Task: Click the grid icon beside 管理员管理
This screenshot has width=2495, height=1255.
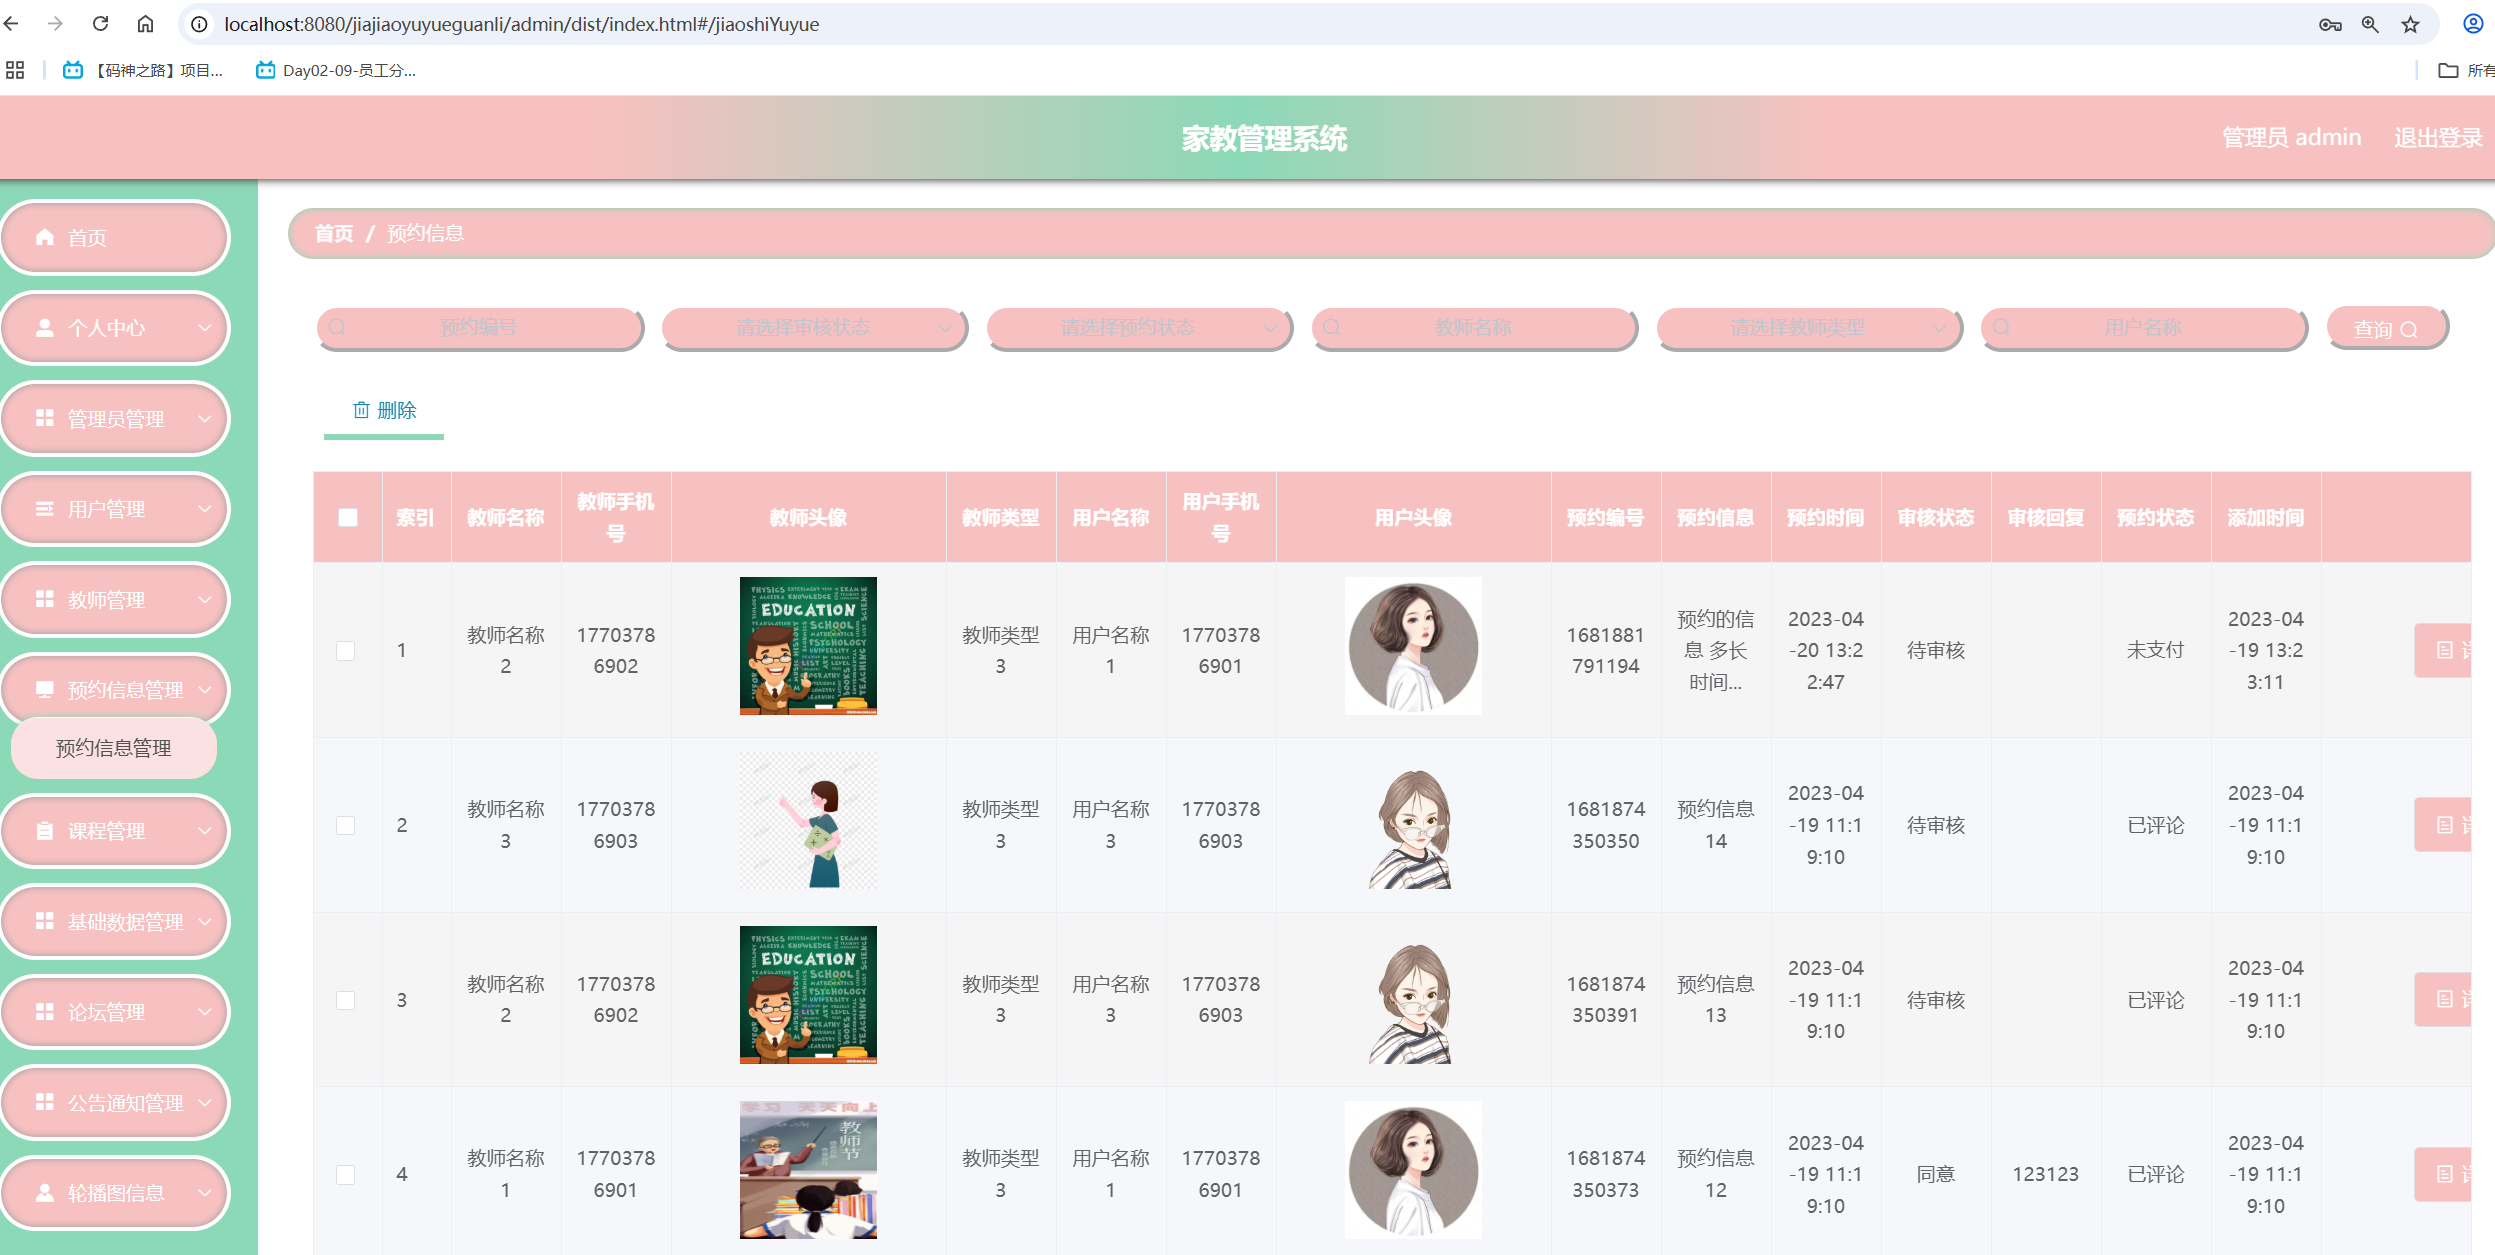Action: (45, 418)
